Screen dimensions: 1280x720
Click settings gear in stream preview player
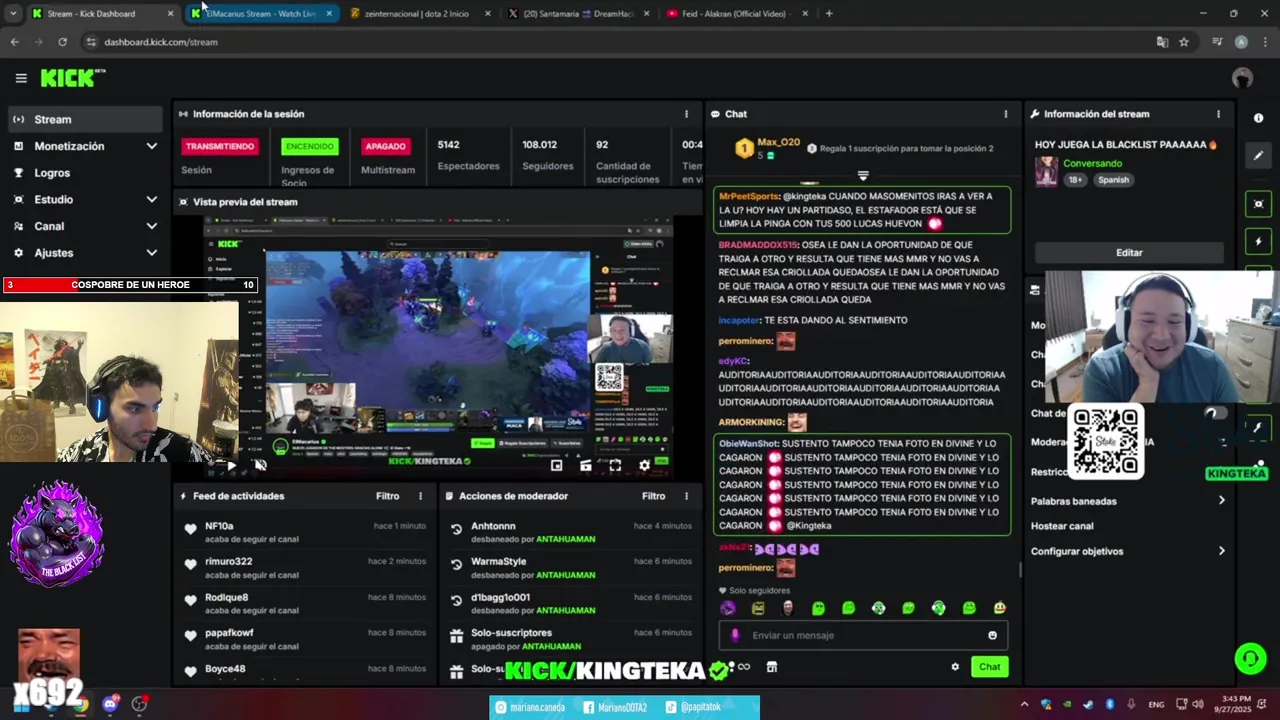(x=644, y=465)
